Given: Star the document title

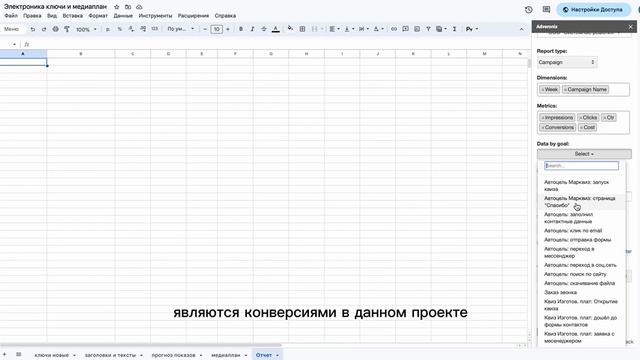Looking at the screenshot, I should coord(116,7).
